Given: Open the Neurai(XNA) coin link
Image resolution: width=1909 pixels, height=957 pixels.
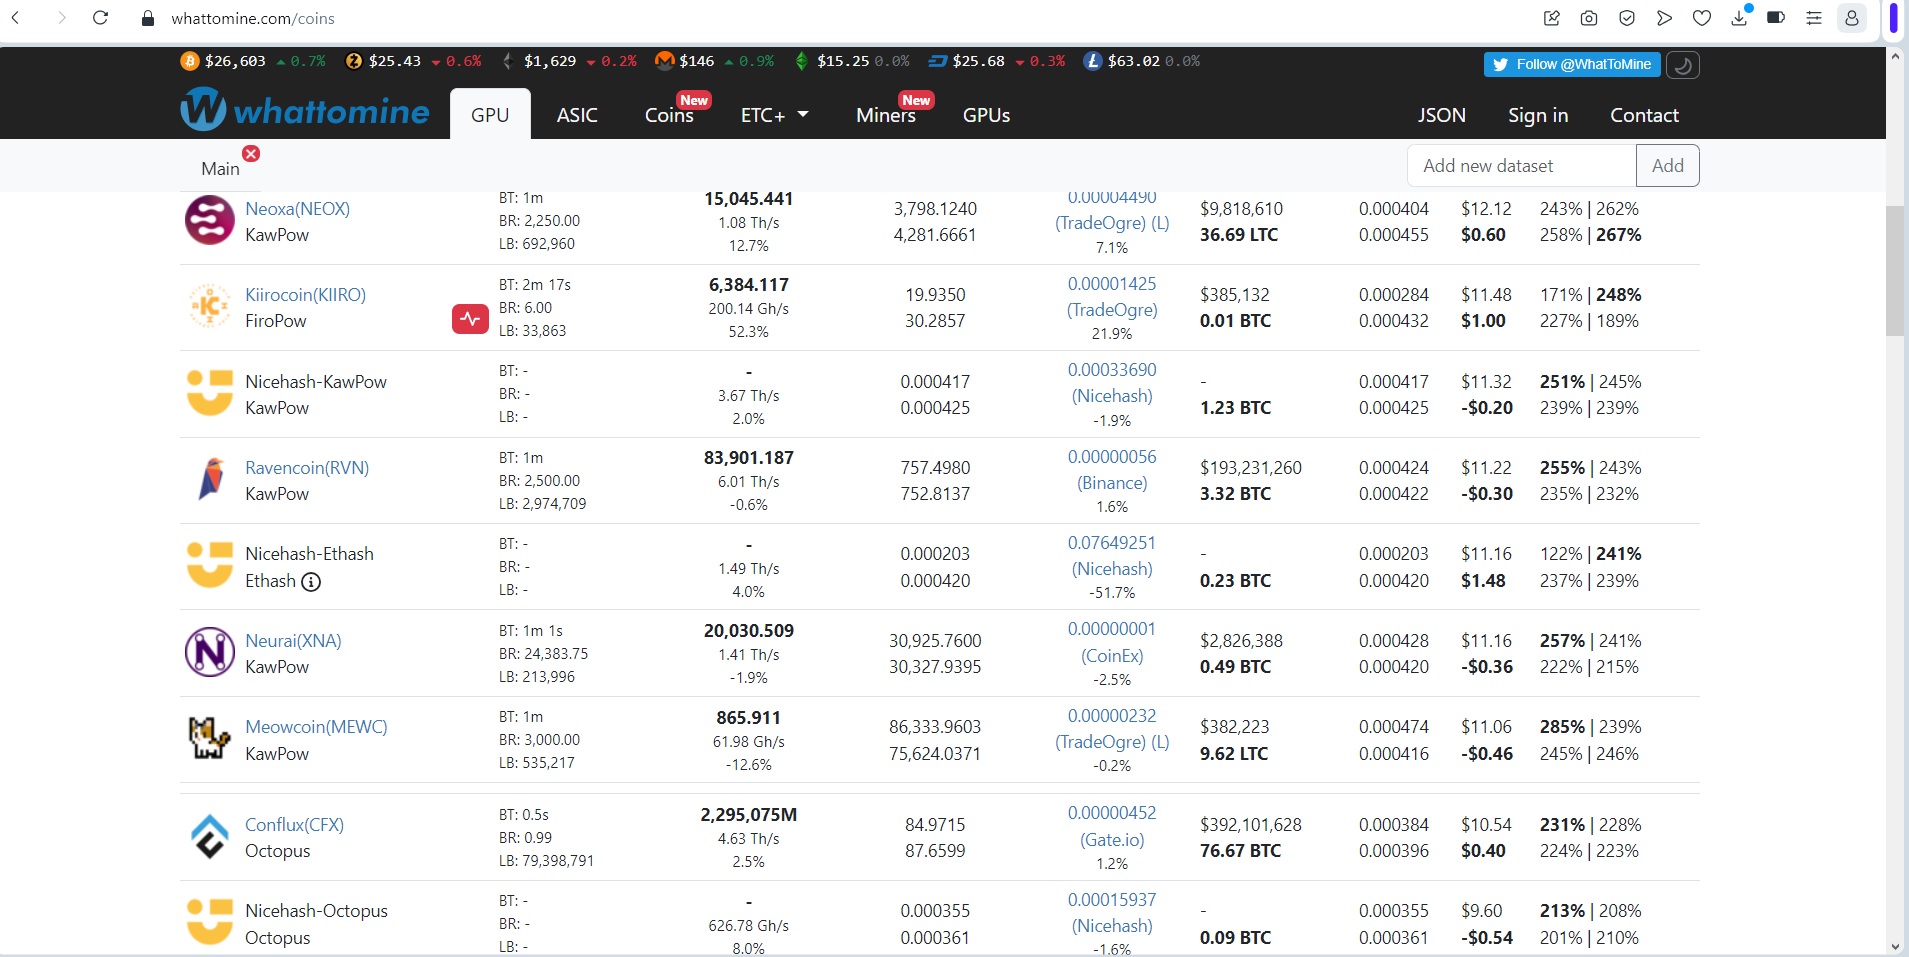Looking at the screenshot, I should [x=293, y=641].
